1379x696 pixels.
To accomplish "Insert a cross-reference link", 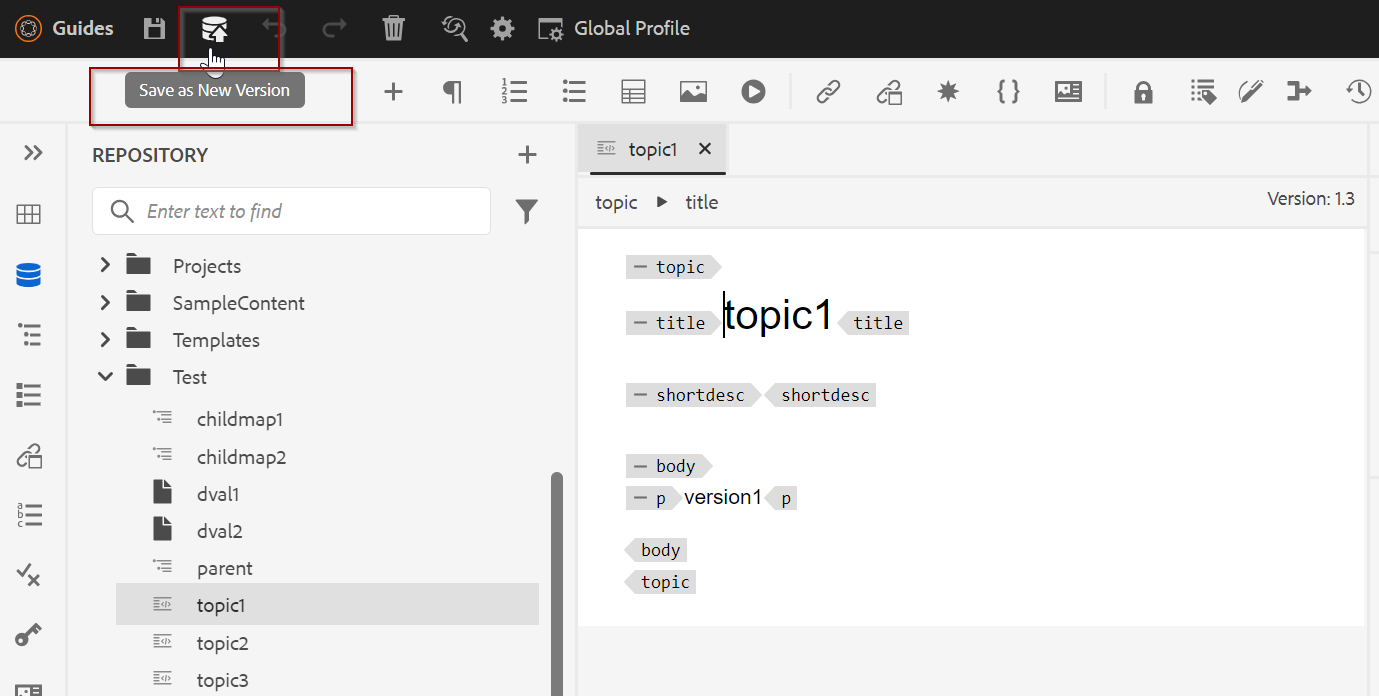I will (x=828, y=91).
